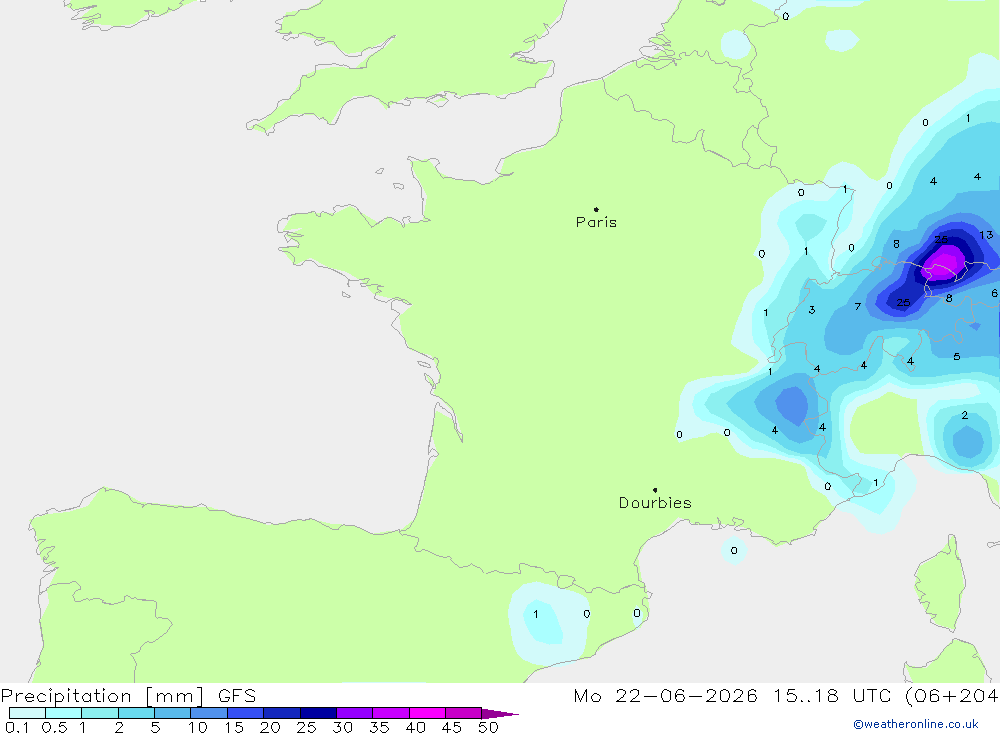Click the precipitation value 7 on the map

(x=858, y=307)
